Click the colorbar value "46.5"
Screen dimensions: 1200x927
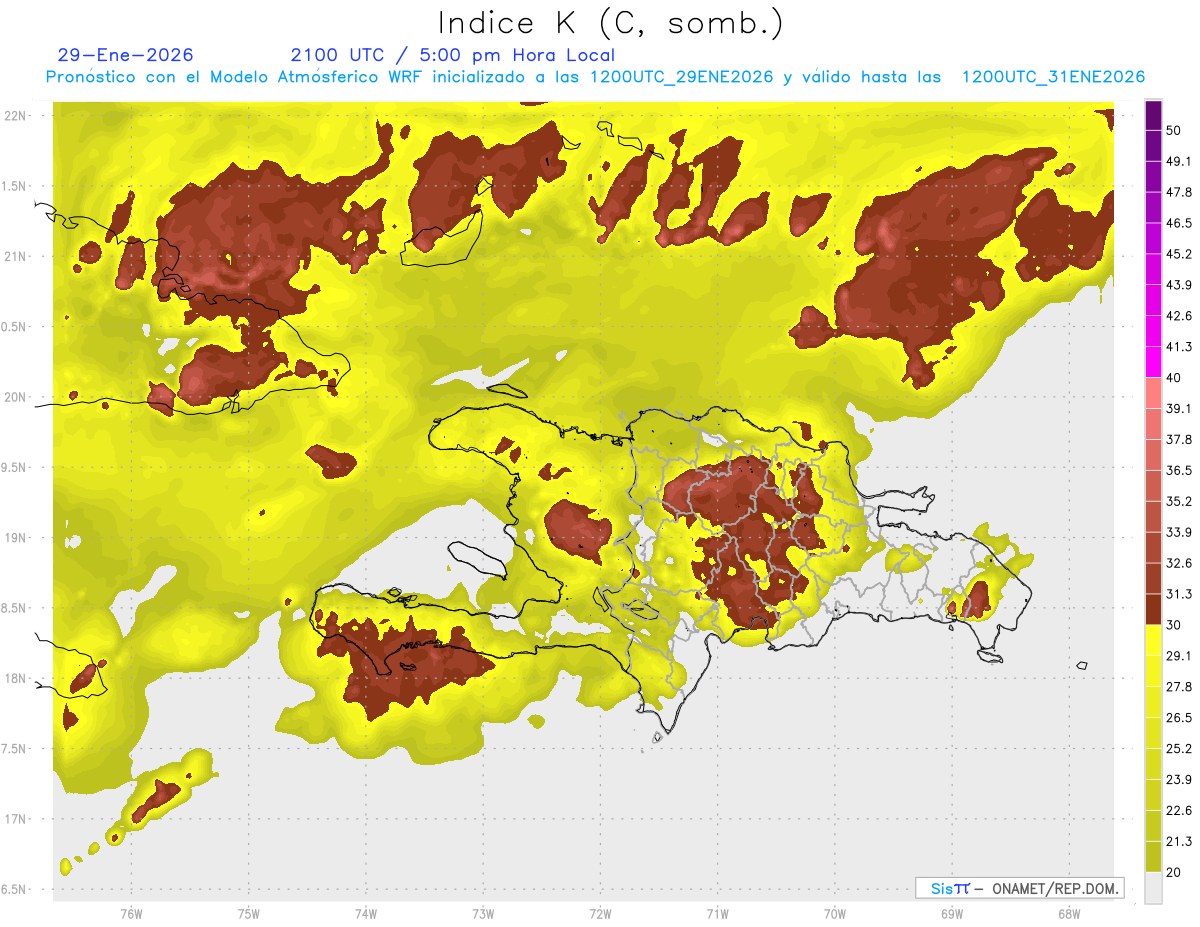coord(1178,223)
